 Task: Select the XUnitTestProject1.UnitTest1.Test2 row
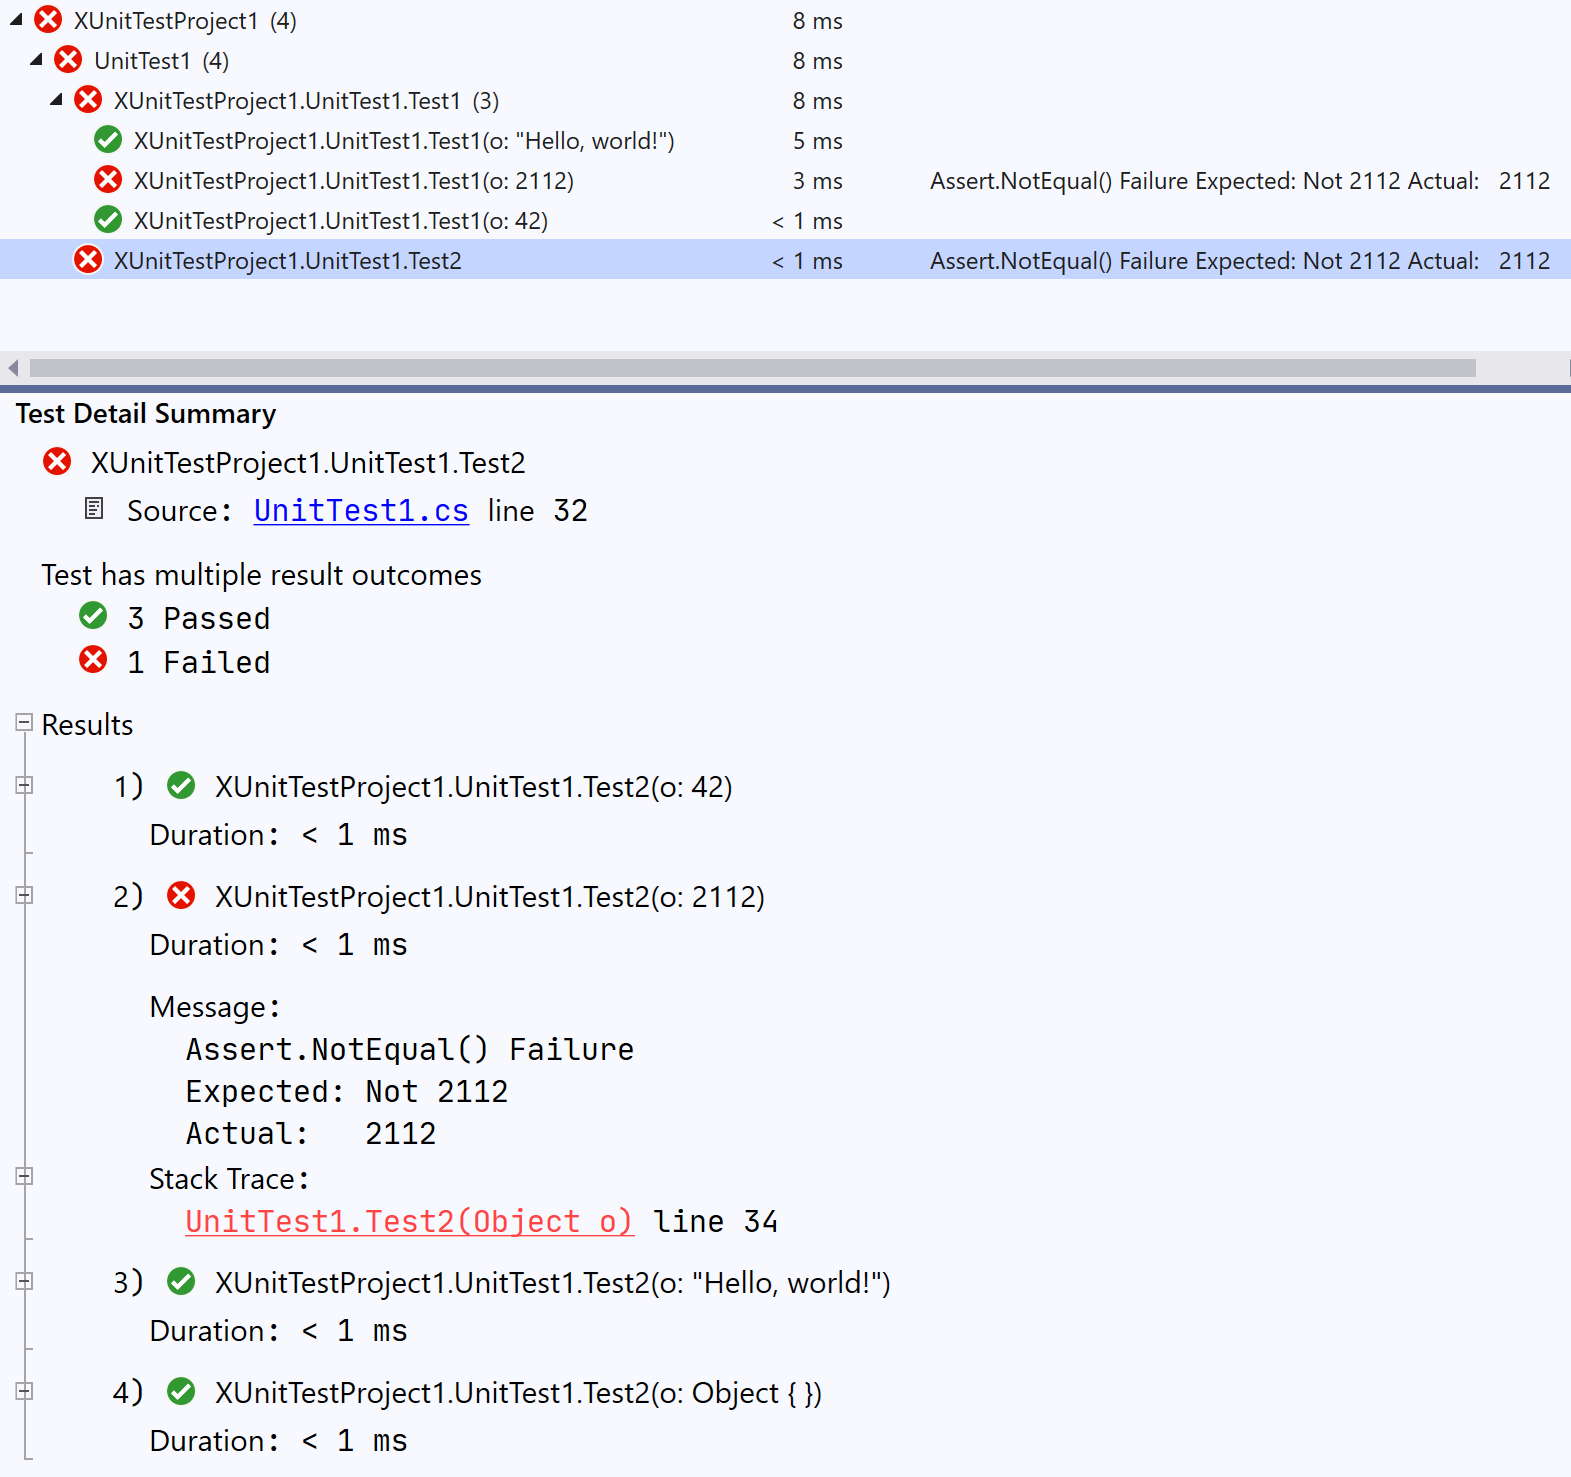785,260
